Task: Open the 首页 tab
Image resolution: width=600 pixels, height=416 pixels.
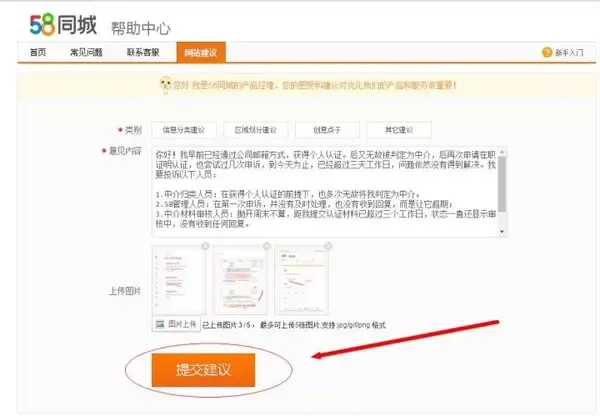Action: click(x=38, y=52)
